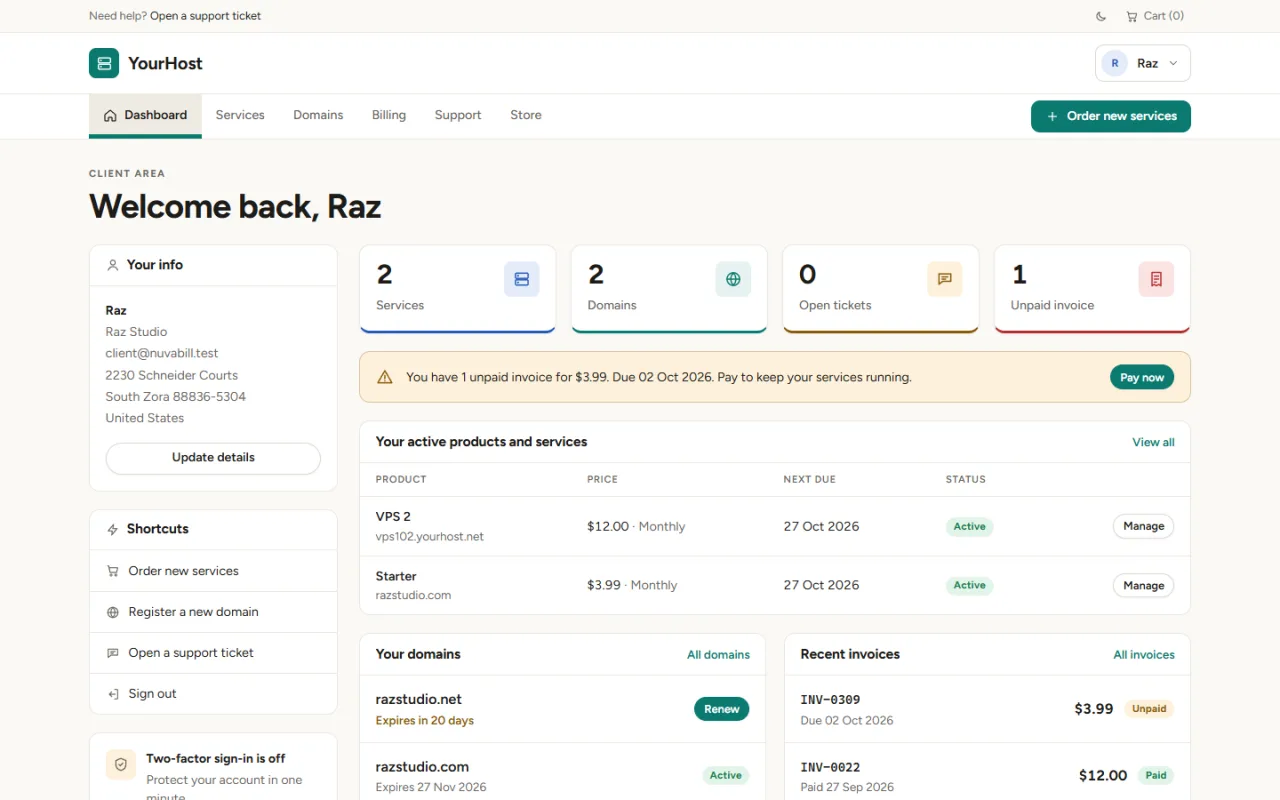Click the lightning icon beside Shortcuts
The height and width of the screenshot is (800, 1280).
click(113, 529)
